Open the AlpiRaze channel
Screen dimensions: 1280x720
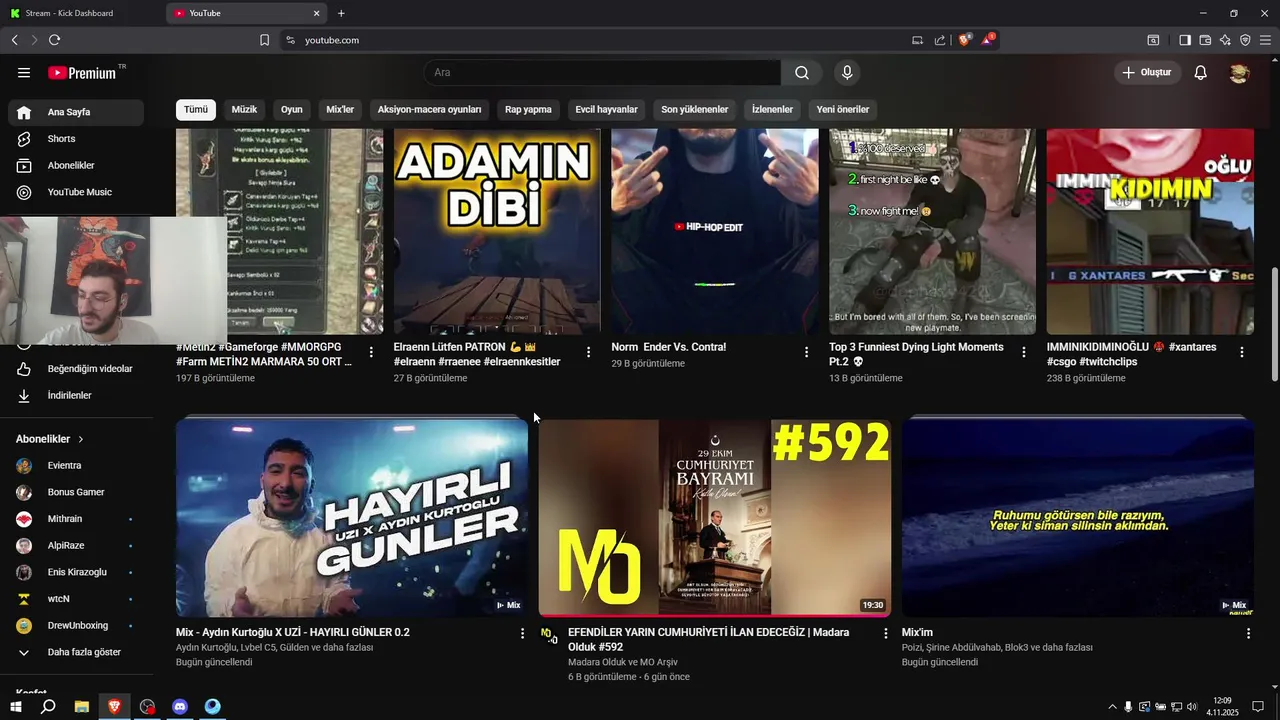[x=76, y=546]
